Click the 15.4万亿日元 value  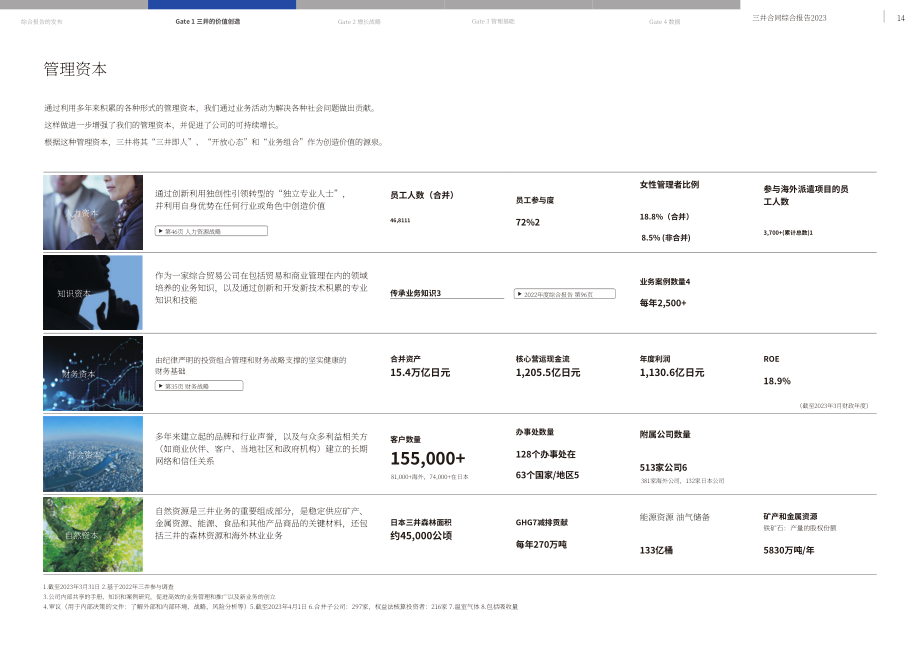[420, 372]
